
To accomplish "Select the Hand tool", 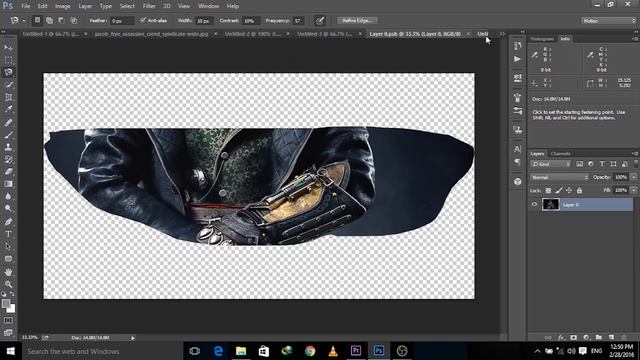I will [x=8, y=272].
